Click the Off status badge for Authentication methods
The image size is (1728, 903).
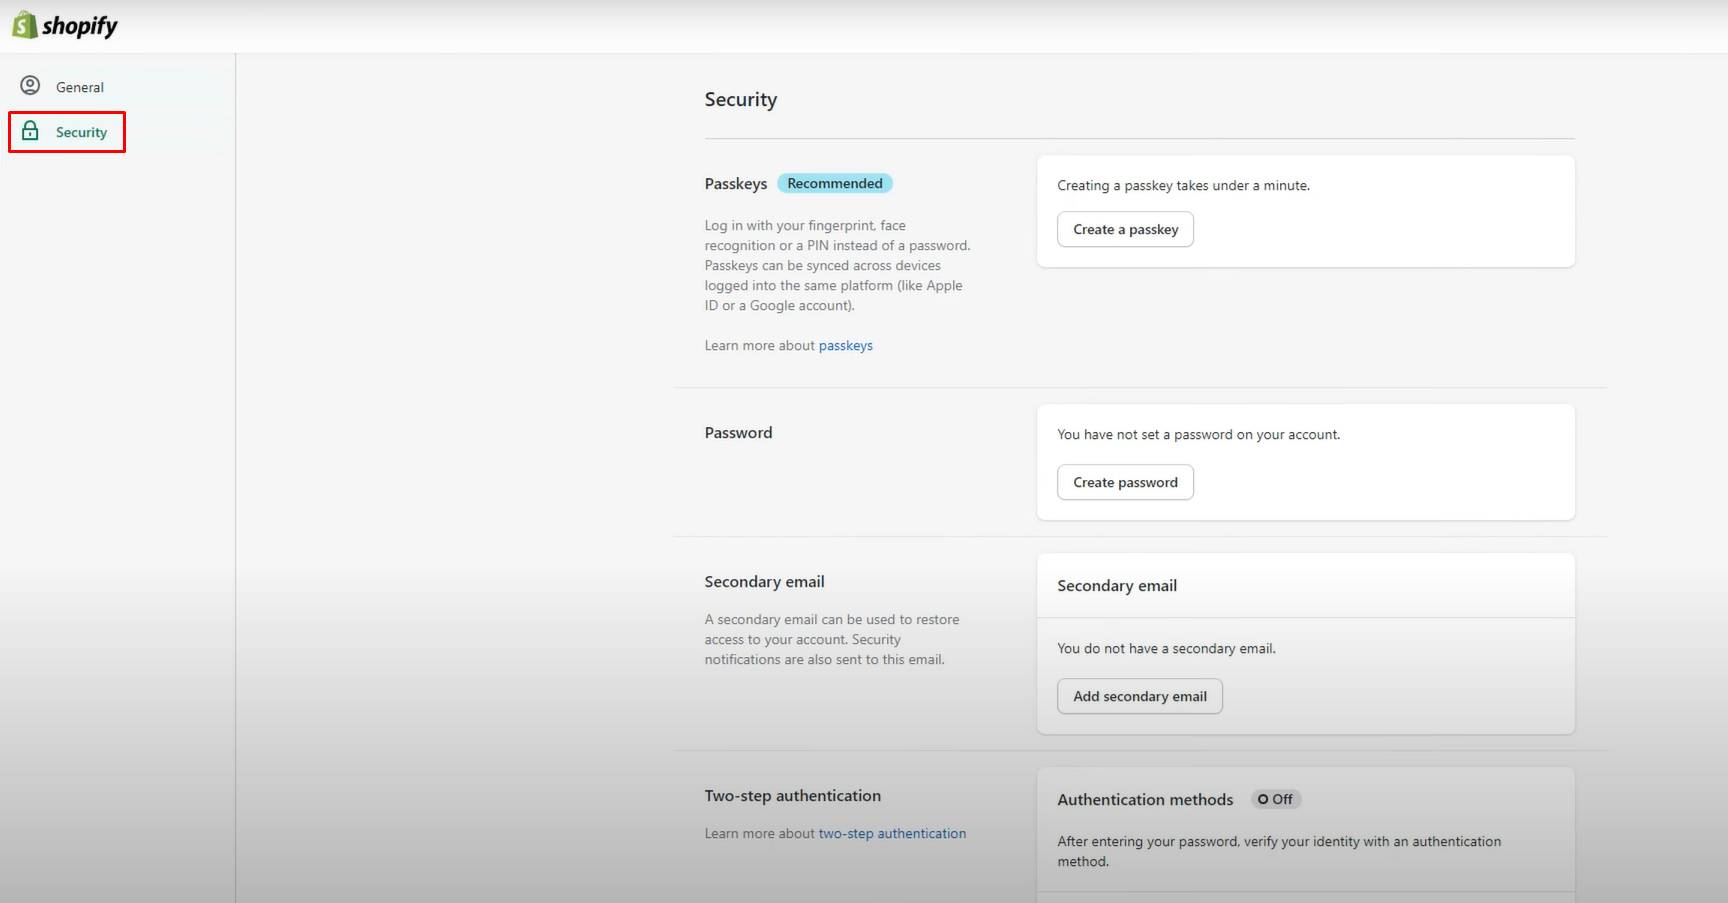(1276, 799)
